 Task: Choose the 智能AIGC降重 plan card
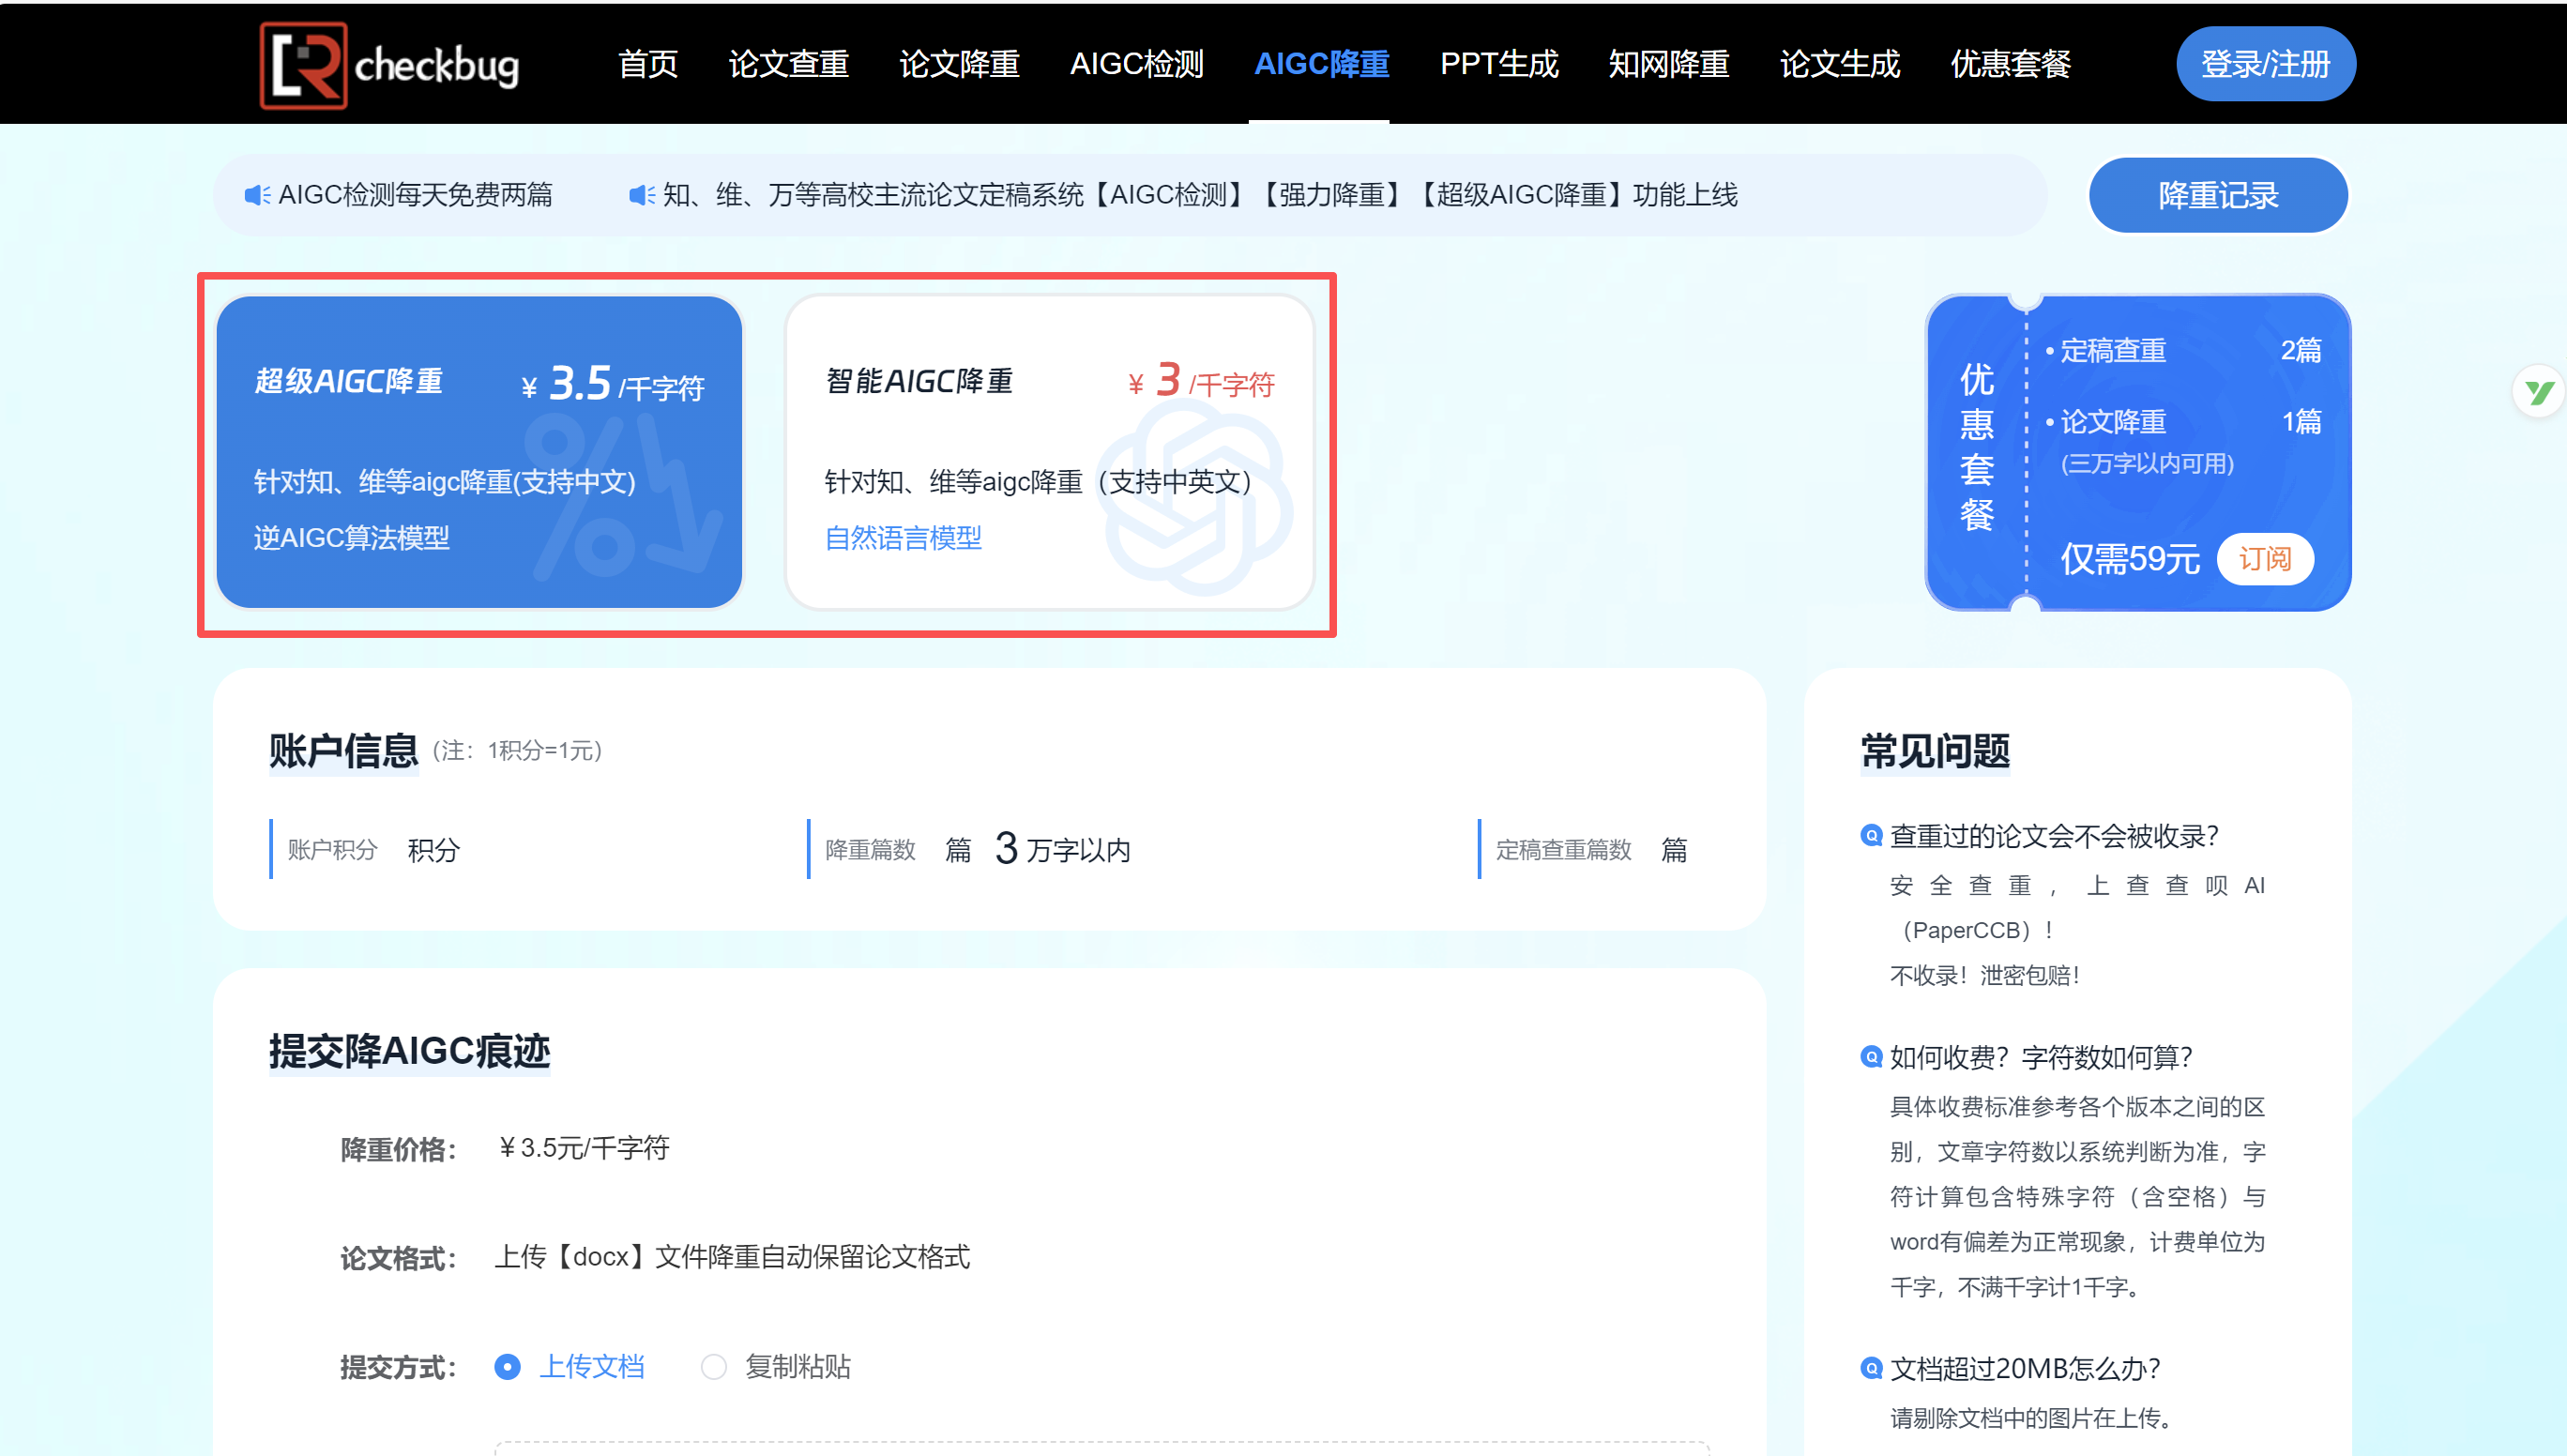pyautogui.click(x=1048, y=452)
